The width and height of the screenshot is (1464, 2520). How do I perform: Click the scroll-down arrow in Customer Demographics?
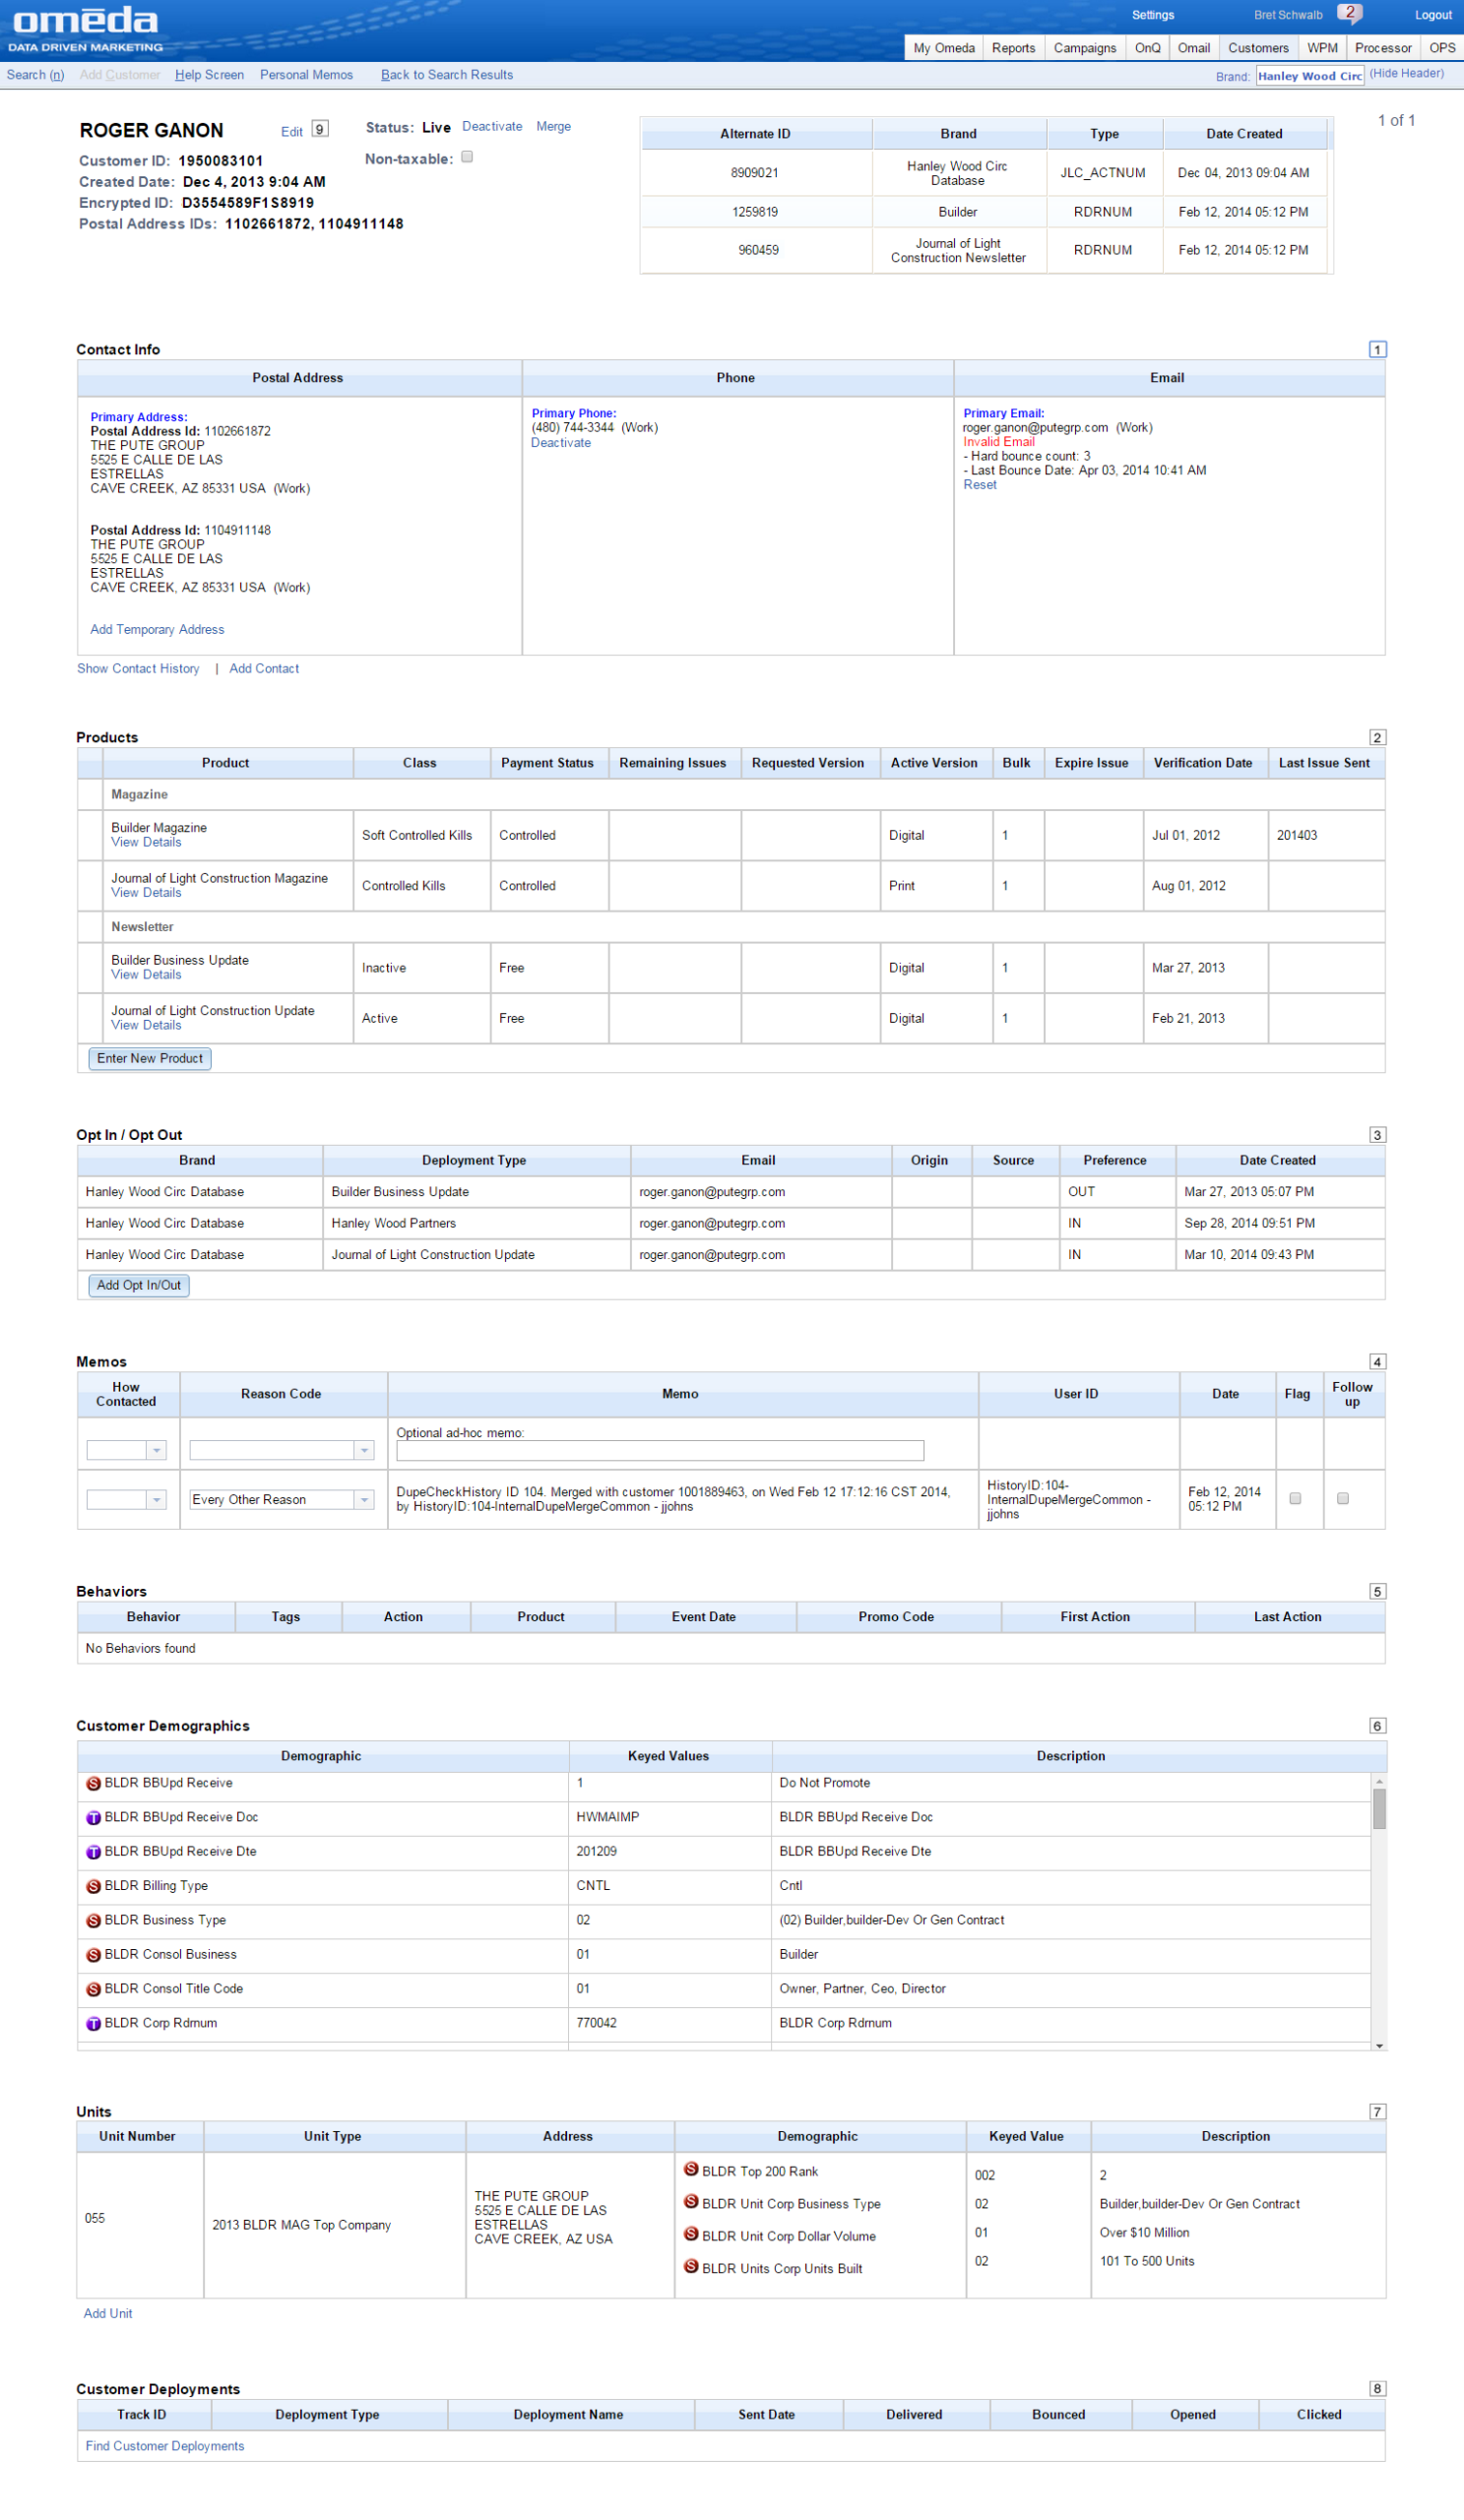pos(1379,2047)
